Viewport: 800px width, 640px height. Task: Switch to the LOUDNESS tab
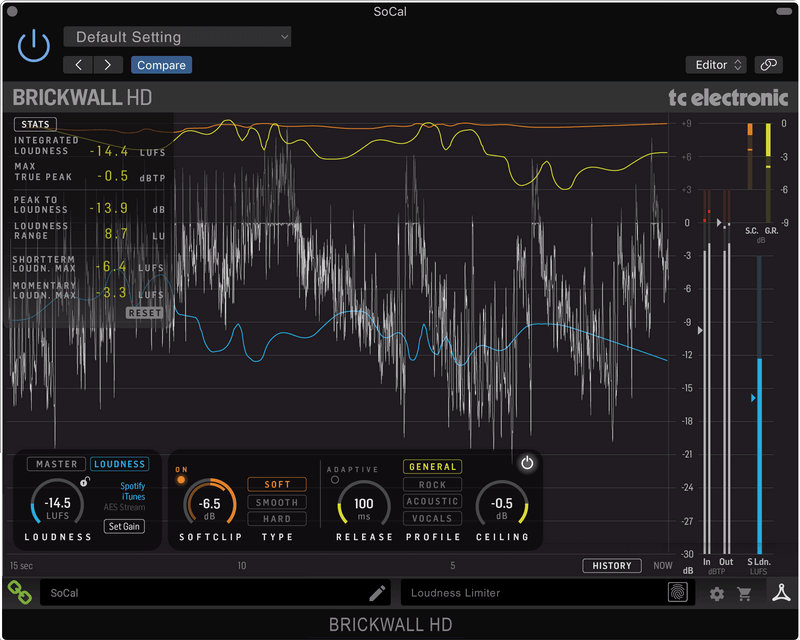(x=119, y=464)
